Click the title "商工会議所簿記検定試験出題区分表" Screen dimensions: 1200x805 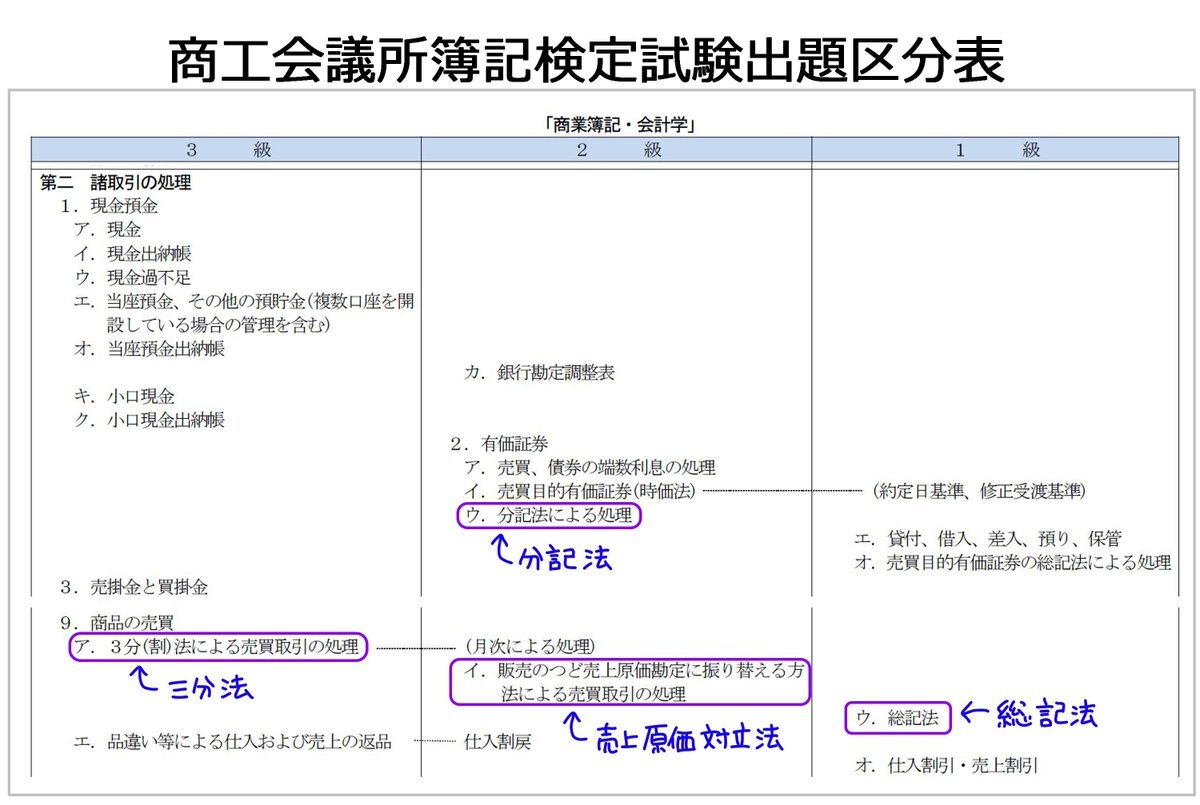(586, 61)
